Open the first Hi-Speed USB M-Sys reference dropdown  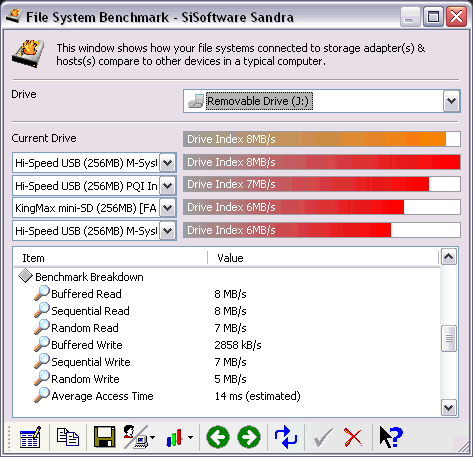(x=167, y=163)
